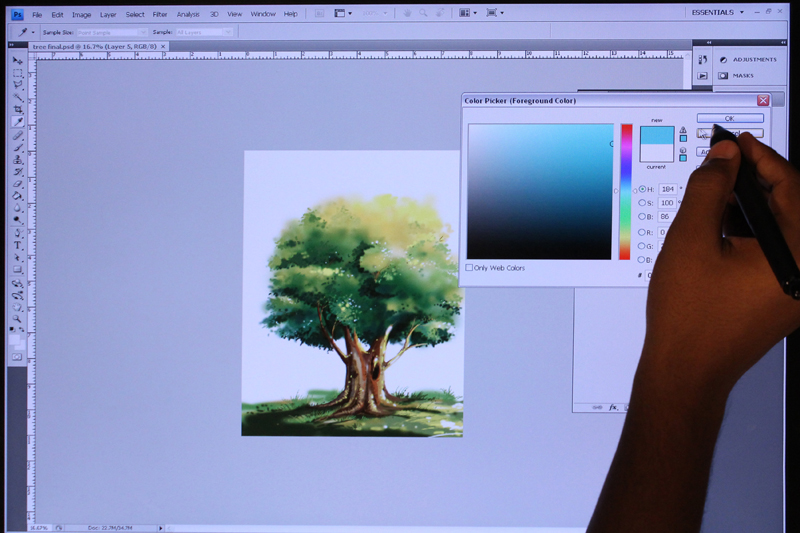
Task: Enable Only Web Colors checkbox
Action: point(469,268)
